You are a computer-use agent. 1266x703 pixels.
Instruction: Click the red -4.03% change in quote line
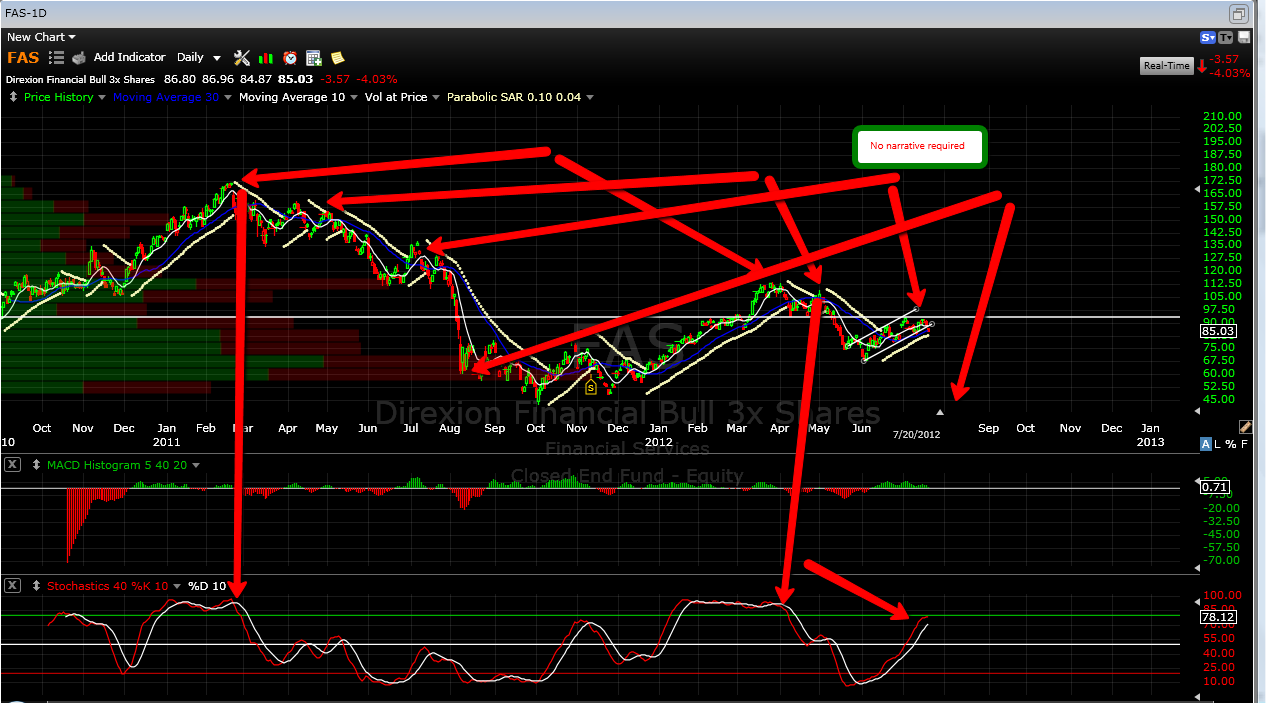click(378, 78)
